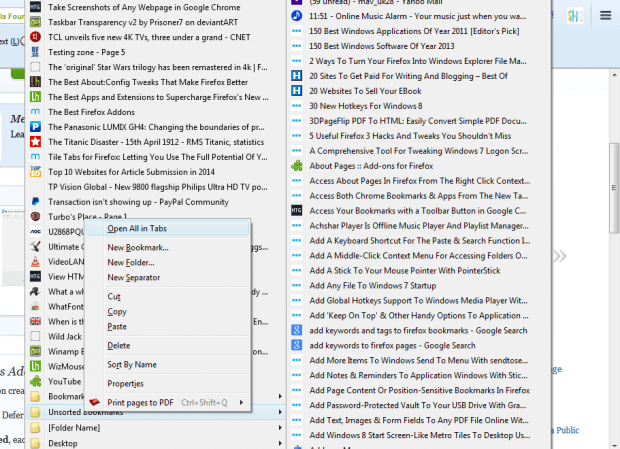Click the H icon for 20 Websites To Sell
The width and height of the screenshot is (620, 449).
[x=297, y=91]
